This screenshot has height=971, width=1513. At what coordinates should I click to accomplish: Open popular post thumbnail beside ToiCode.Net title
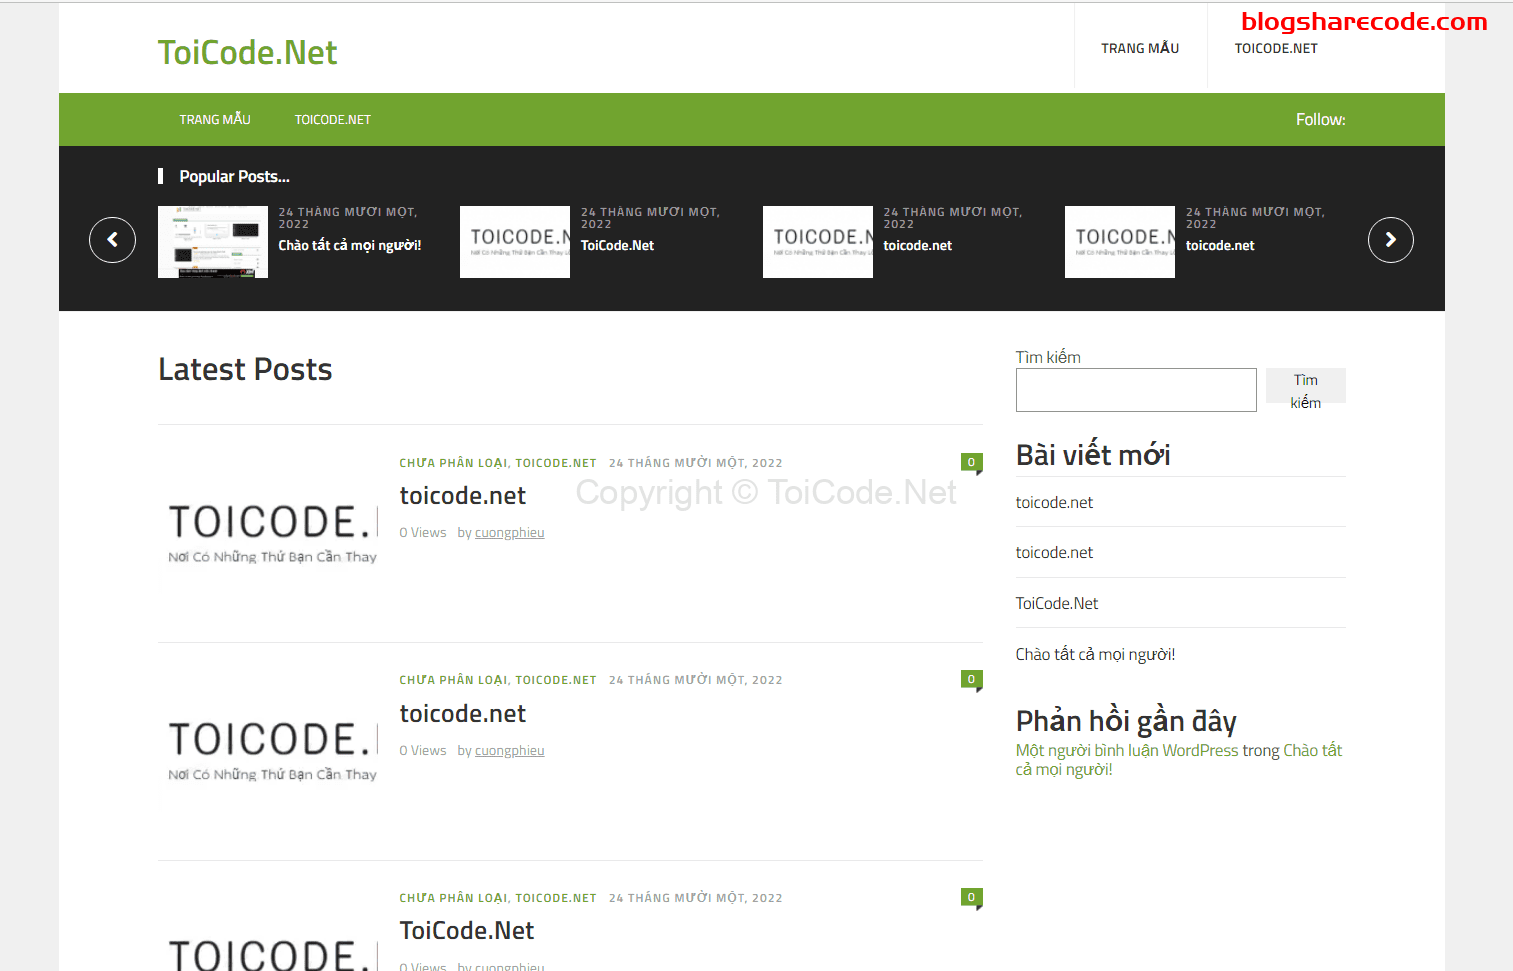click(515, 242)
